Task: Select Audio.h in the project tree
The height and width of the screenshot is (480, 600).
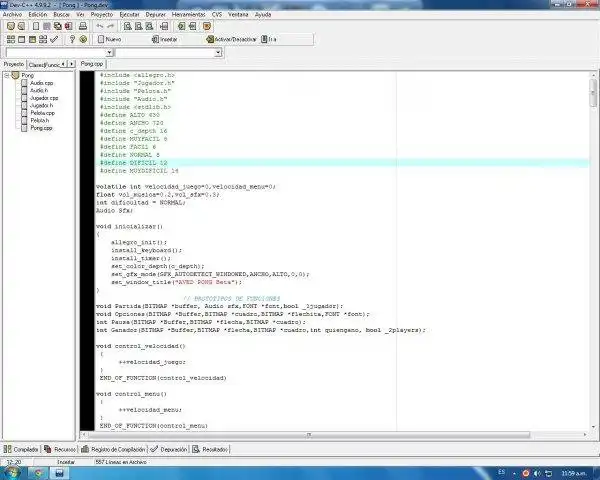Action: point(39,90)
